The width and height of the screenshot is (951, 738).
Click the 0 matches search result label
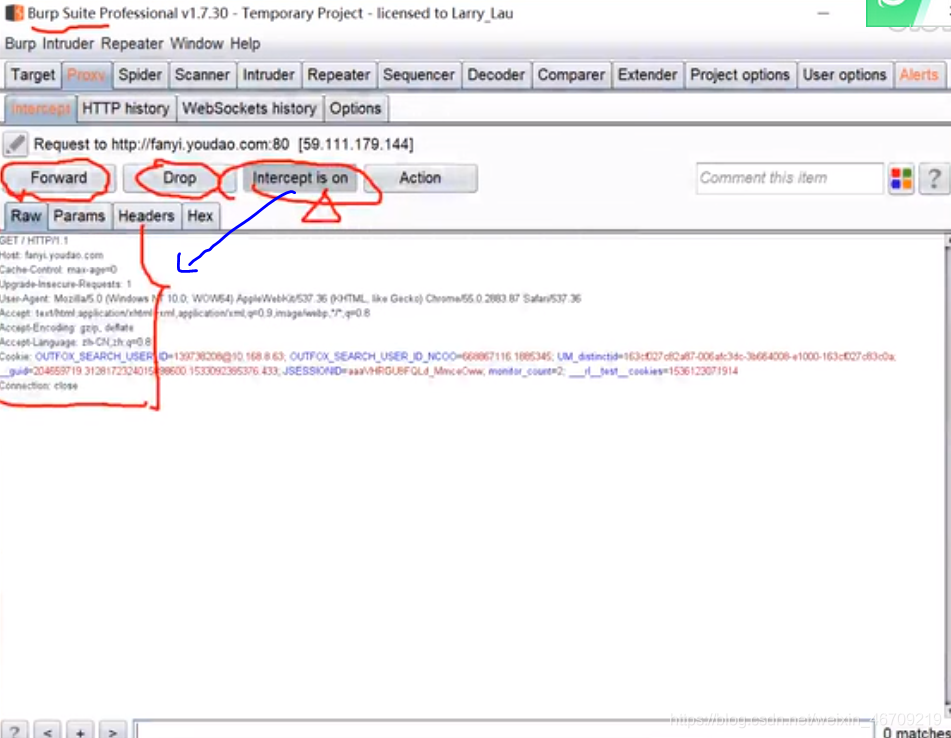click(x=916, y=733)
